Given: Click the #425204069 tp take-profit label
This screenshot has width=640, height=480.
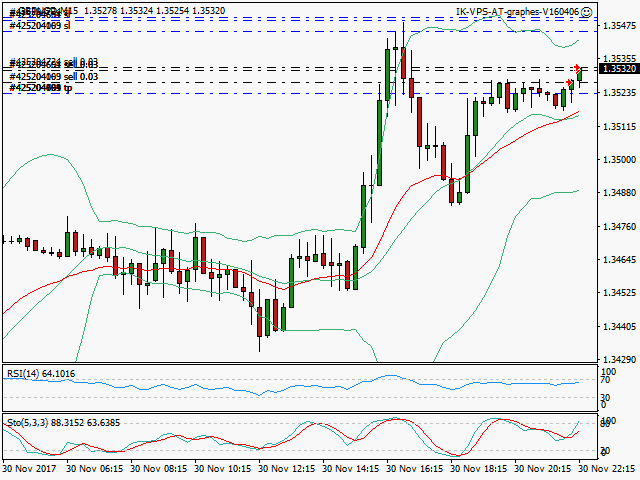Looking at the screenshot, I should (x=42, y=89).
